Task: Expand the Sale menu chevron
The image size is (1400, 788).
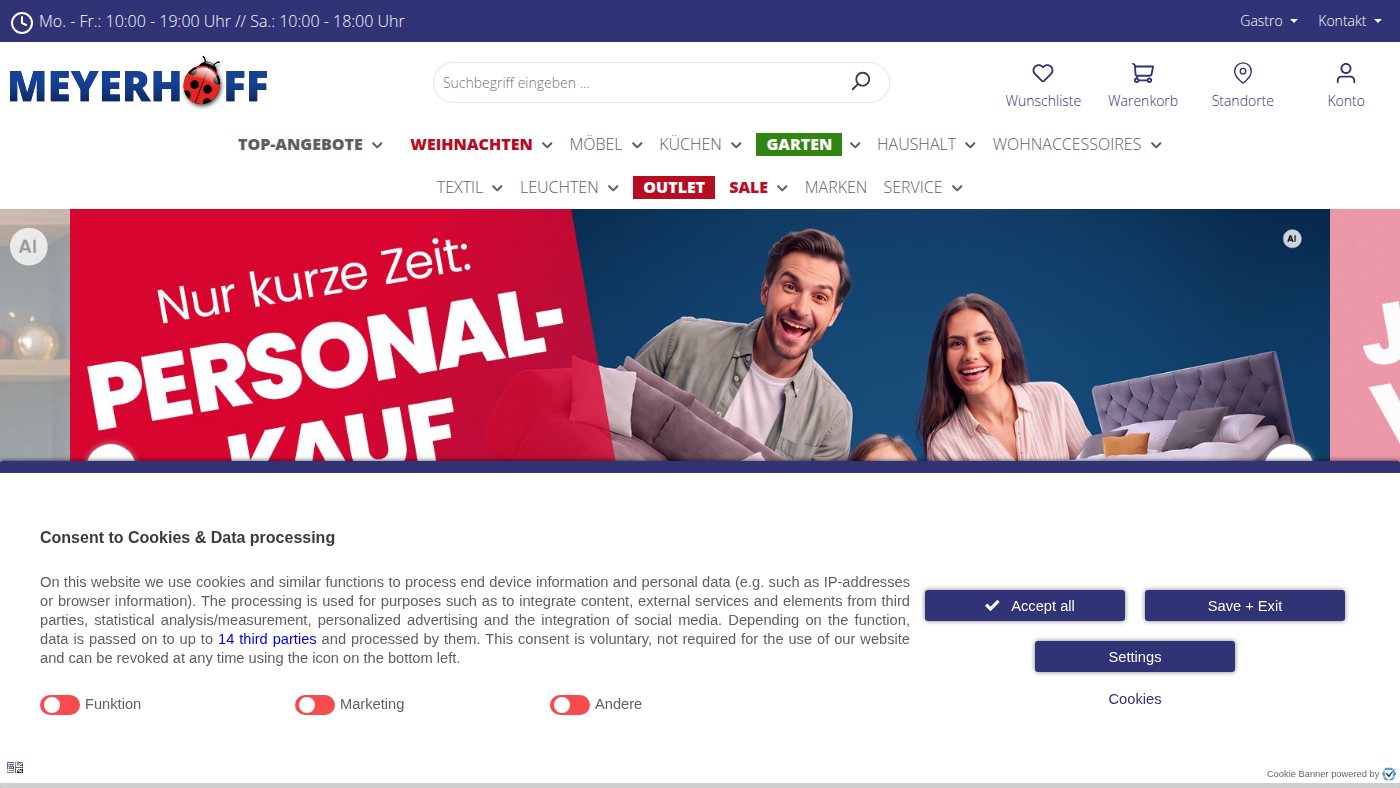Action: pos(782,188)
